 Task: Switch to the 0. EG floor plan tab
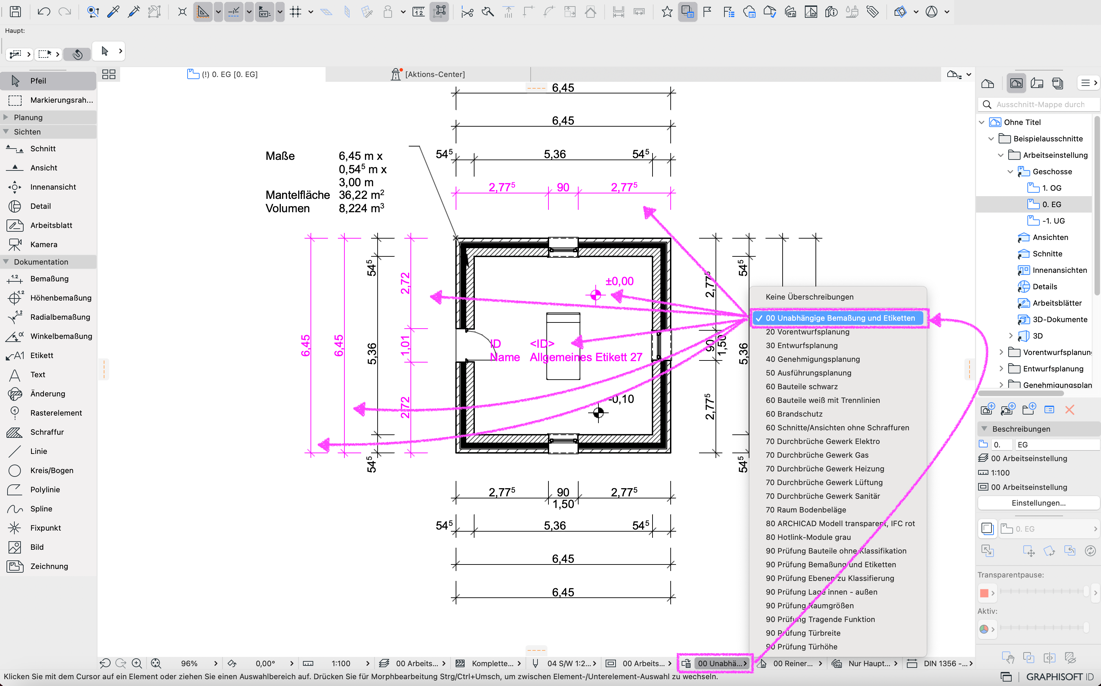223,74
